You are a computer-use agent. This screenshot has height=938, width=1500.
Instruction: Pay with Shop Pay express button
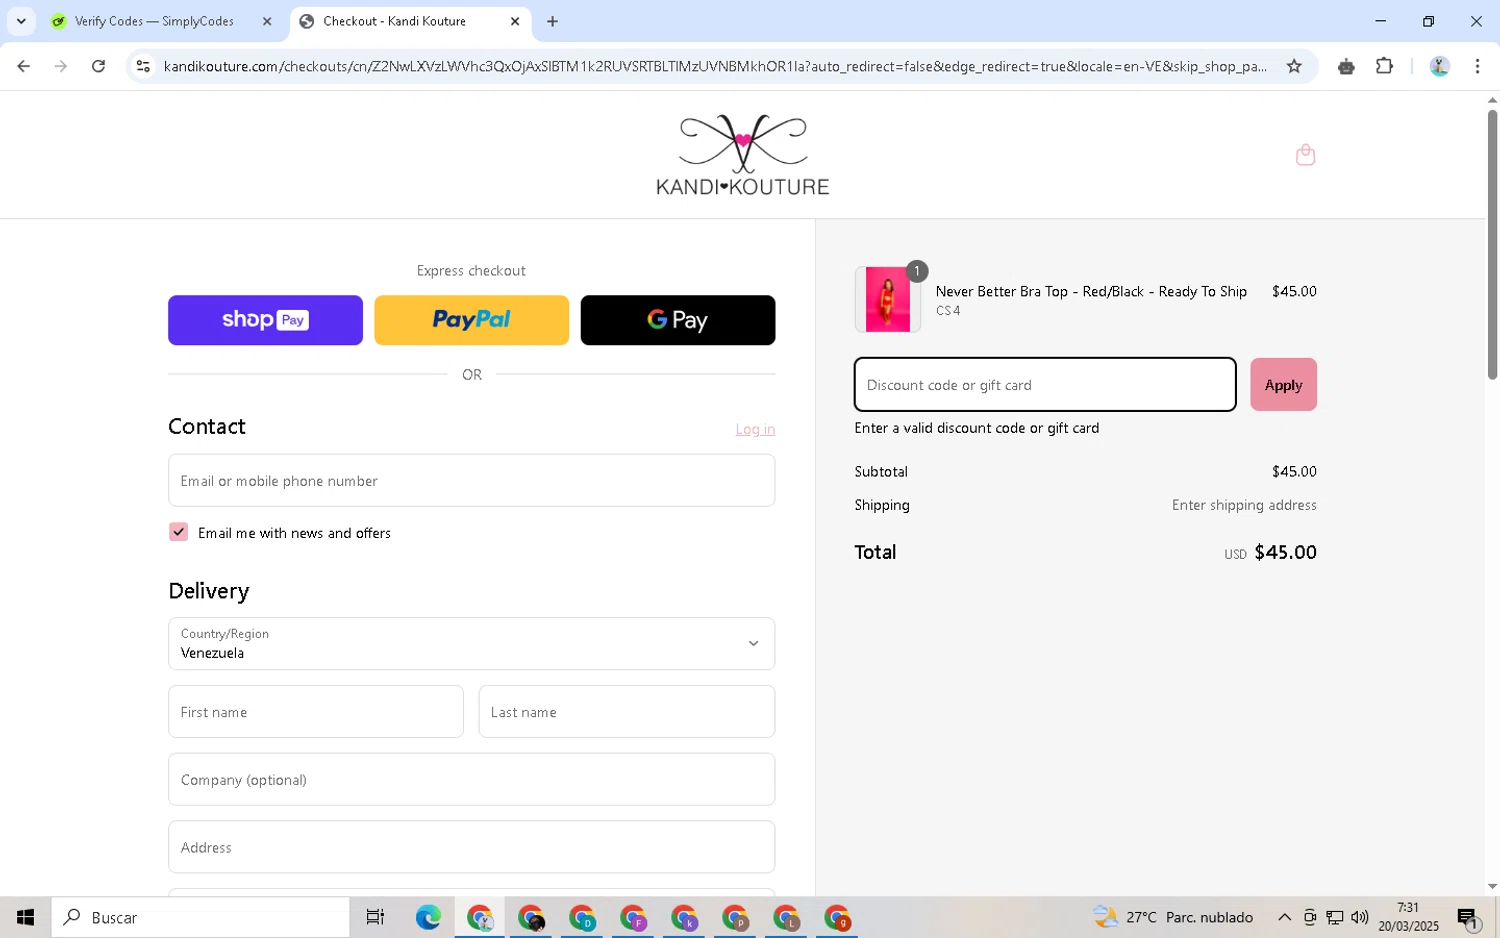265,320
